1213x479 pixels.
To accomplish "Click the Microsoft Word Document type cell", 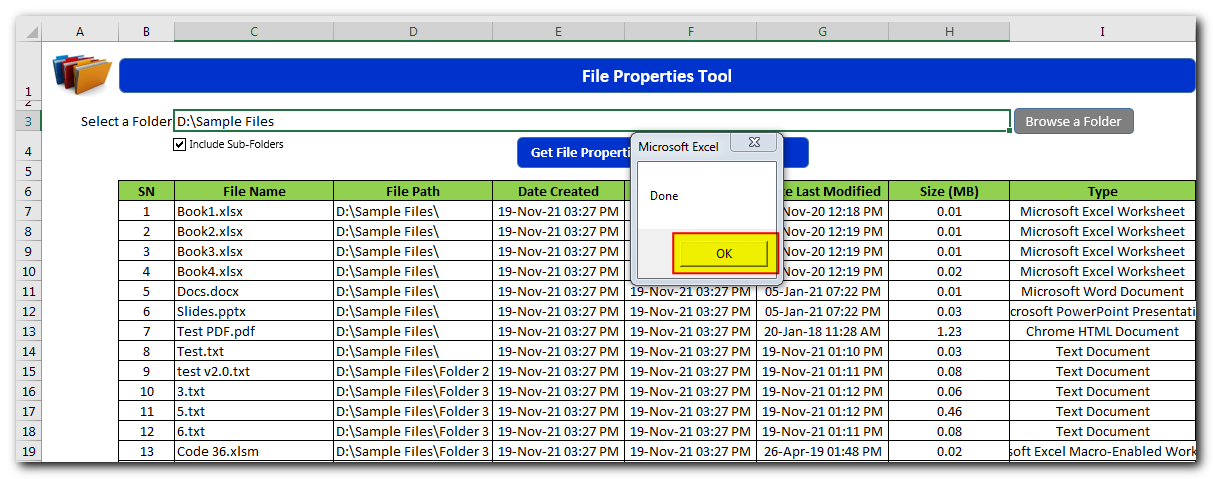I will 1102,291.
